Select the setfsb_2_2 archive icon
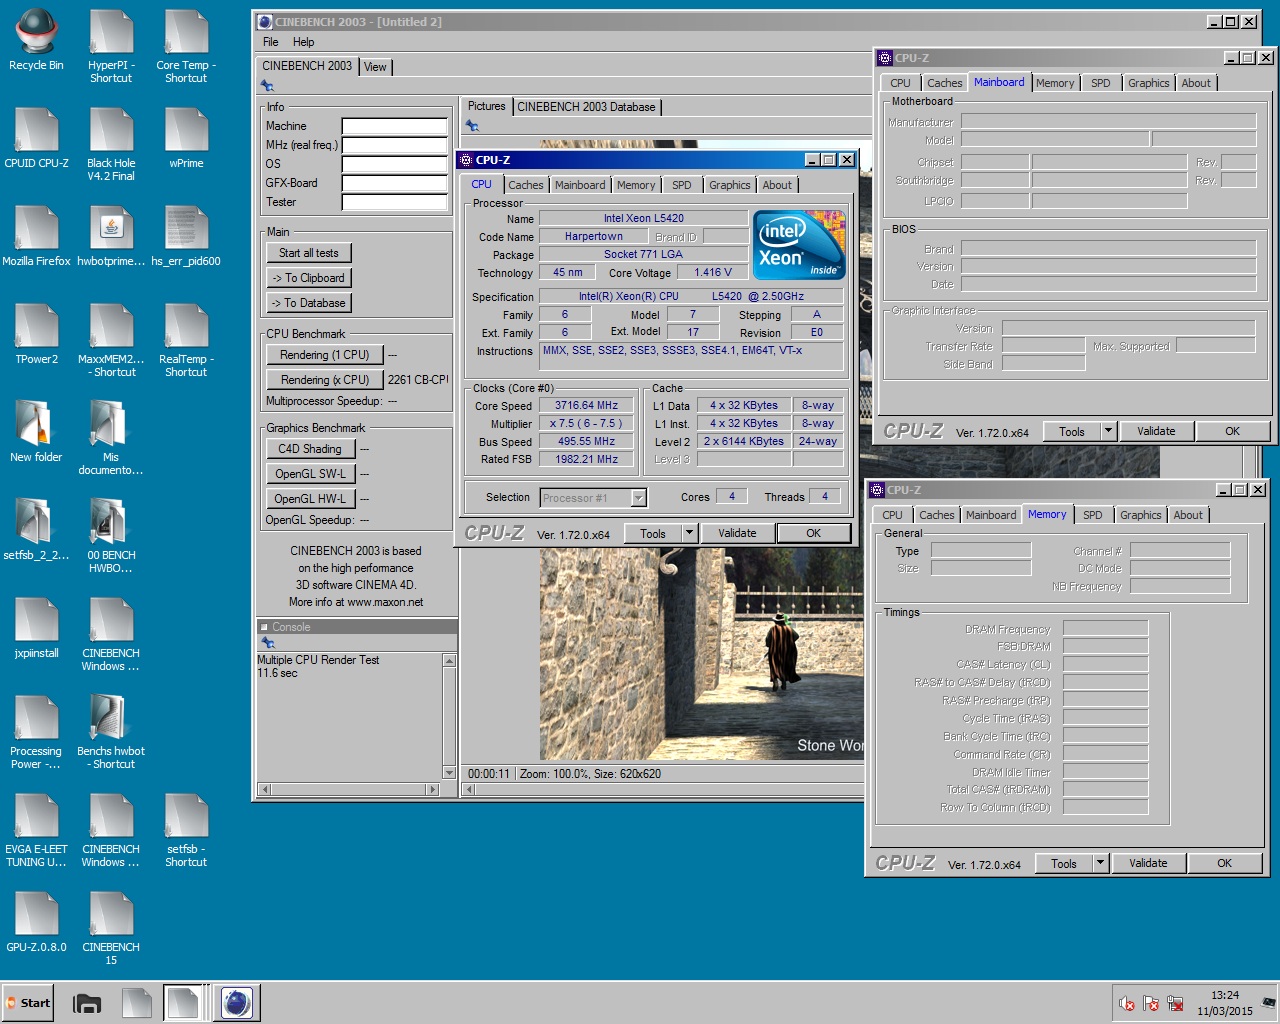The image size is (1280, 1024). point(36,530)
